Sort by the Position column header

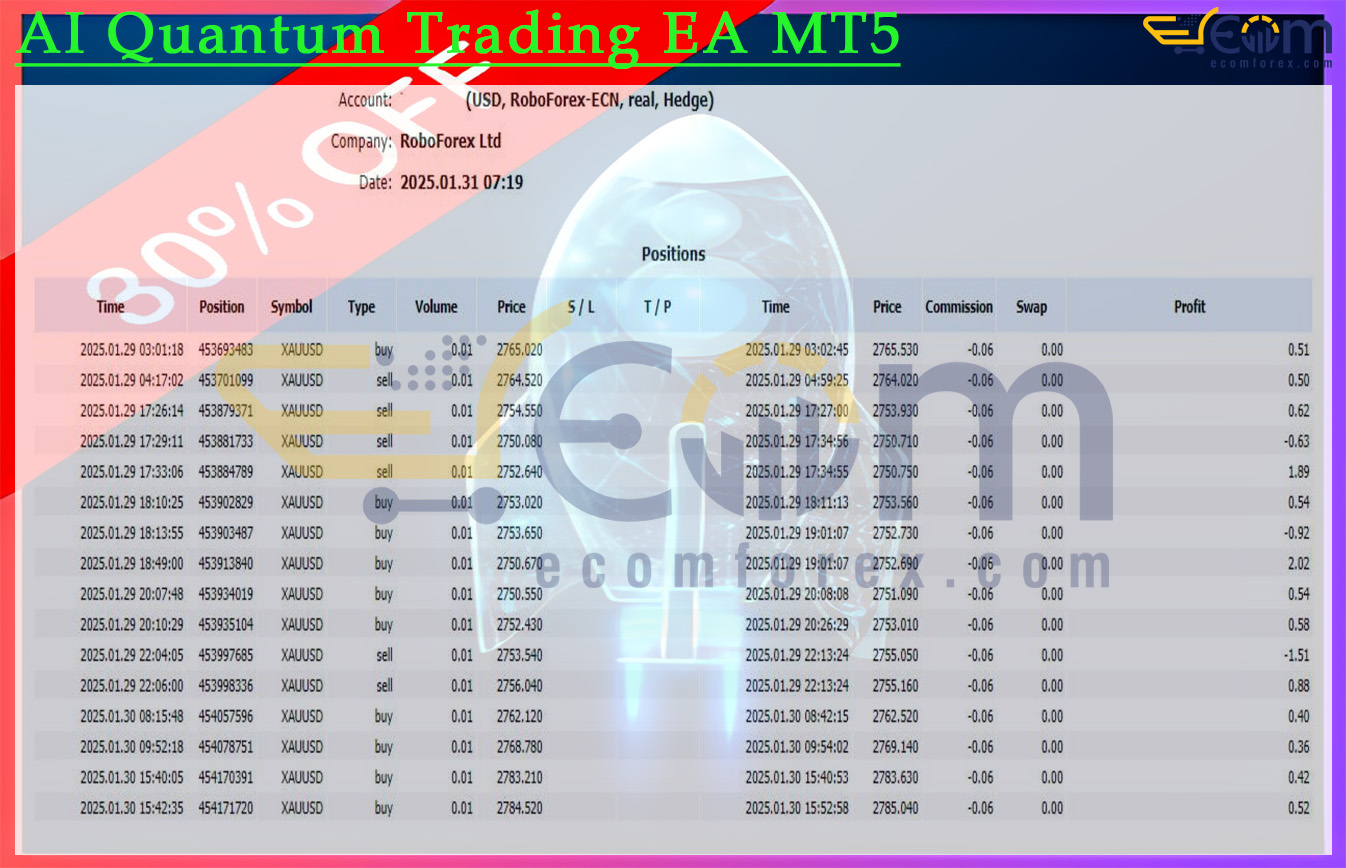(222, 307)
